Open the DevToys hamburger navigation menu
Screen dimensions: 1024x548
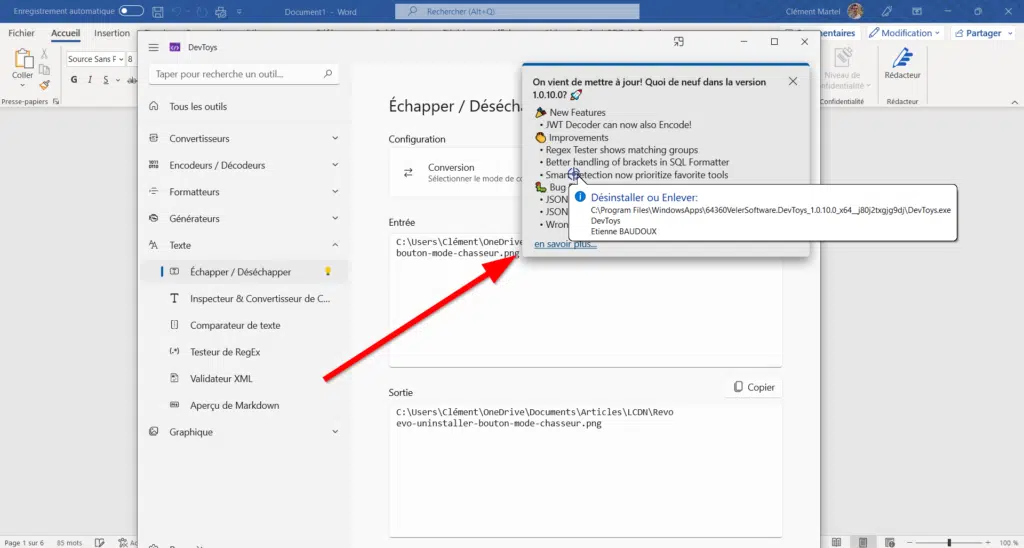(x=153, y=48)
